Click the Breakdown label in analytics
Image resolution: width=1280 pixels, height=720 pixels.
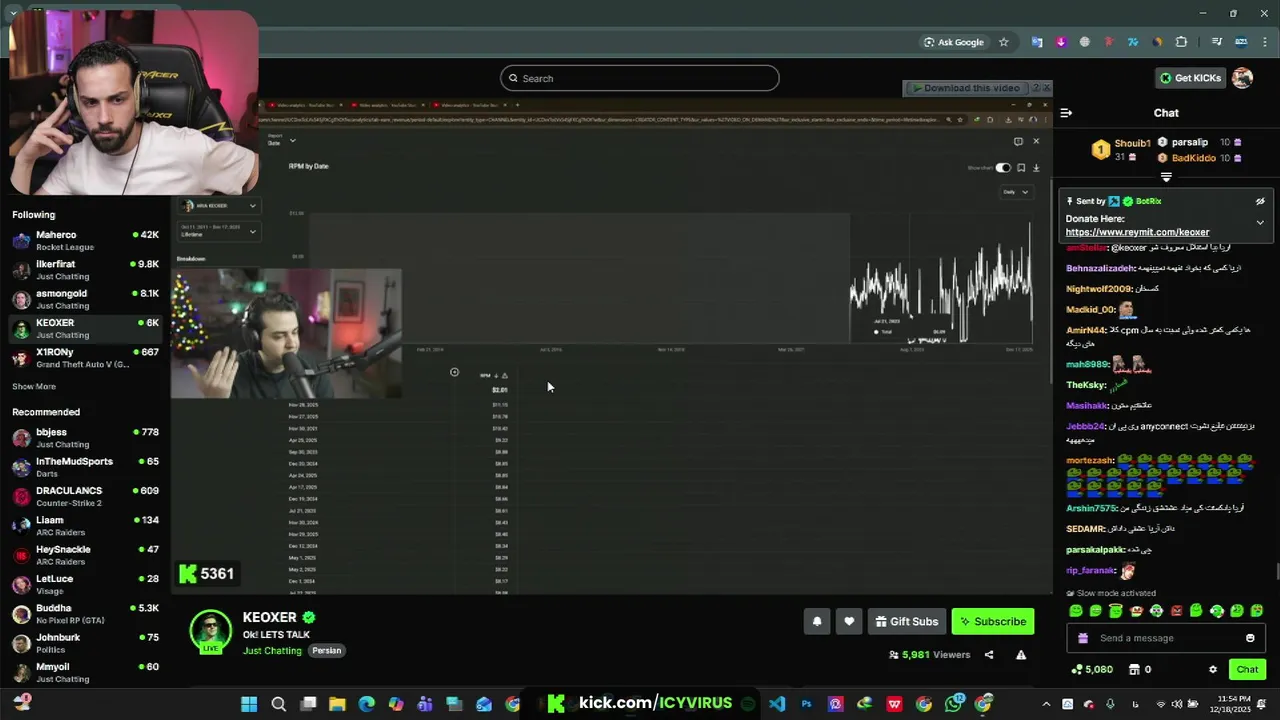click(191, 259)
